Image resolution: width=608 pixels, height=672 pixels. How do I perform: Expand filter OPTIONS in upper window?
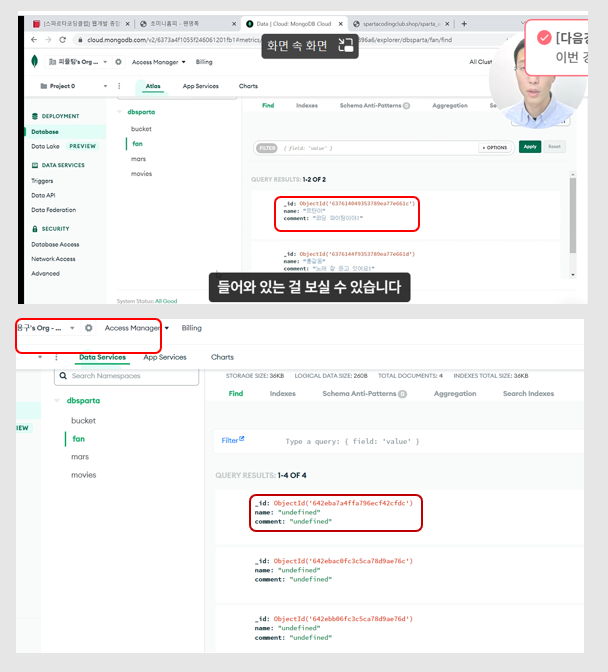[495, 147]
